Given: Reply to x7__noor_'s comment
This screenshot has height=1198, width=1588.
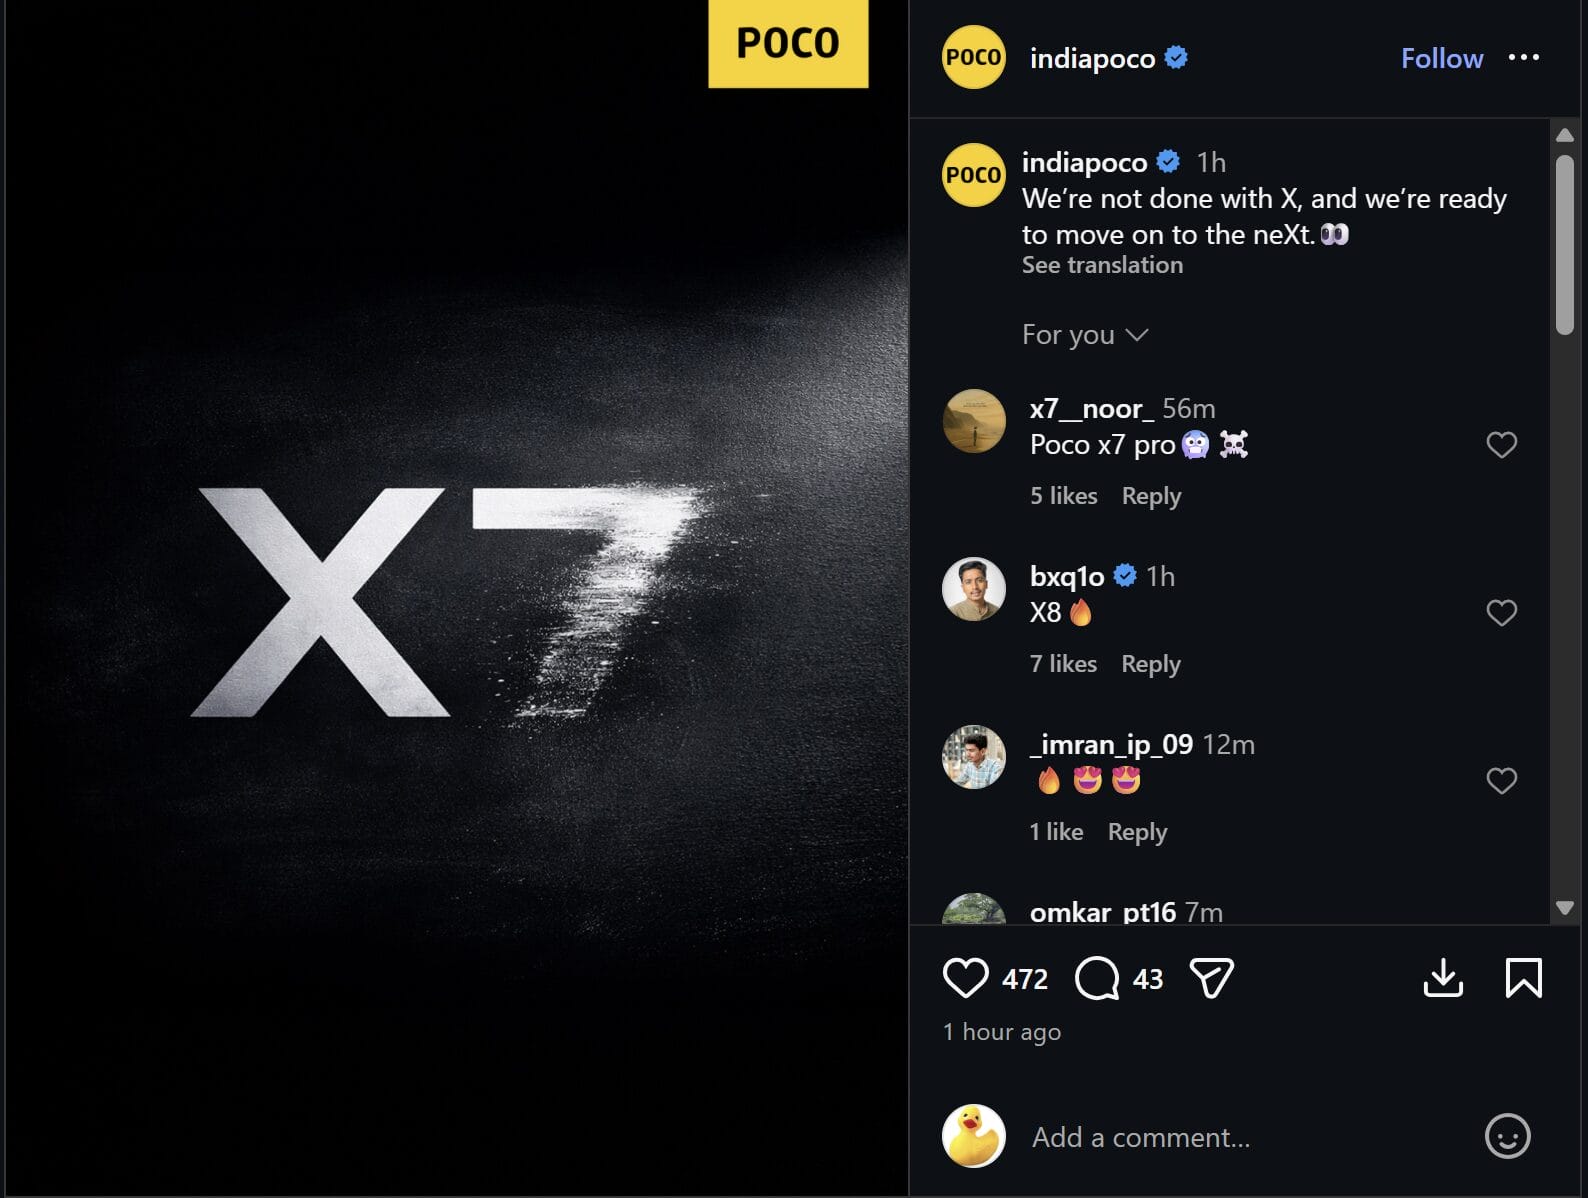Looking at the screenshot, I should click(x=1151, y=496).
